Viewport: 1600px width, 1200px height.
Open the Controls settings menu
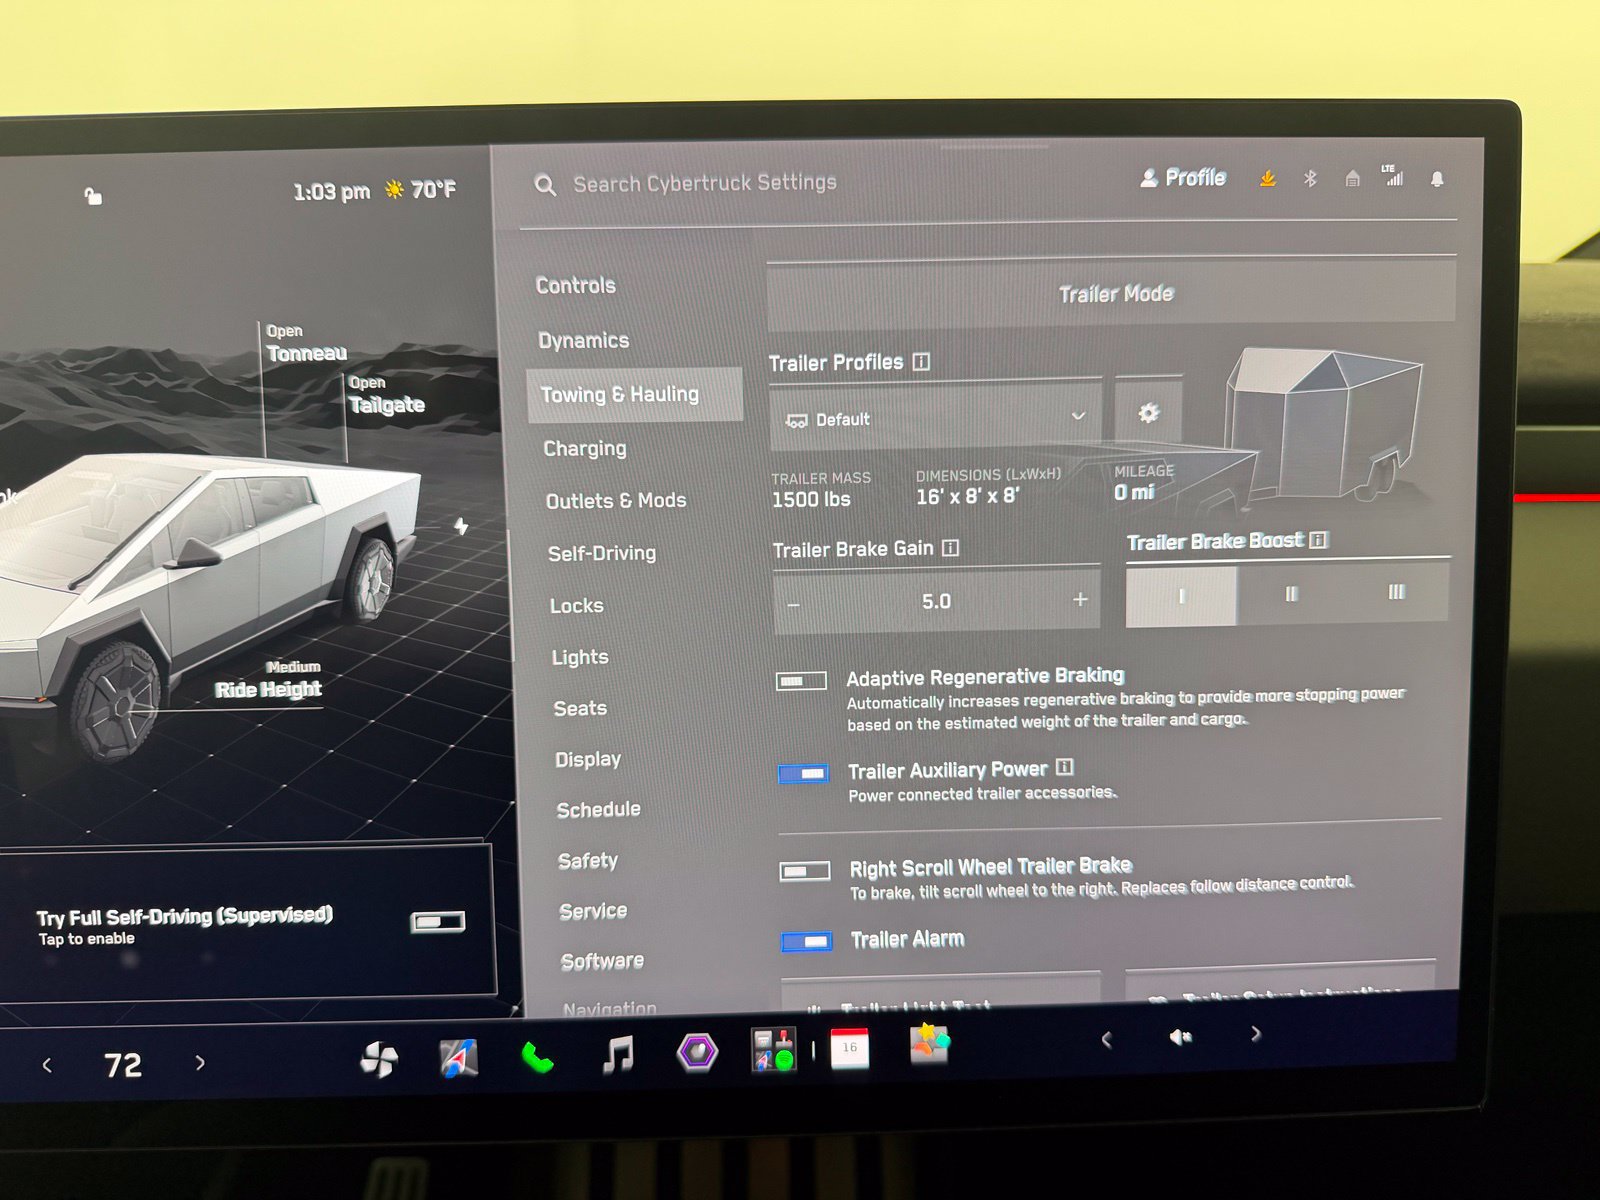(576, 285)
